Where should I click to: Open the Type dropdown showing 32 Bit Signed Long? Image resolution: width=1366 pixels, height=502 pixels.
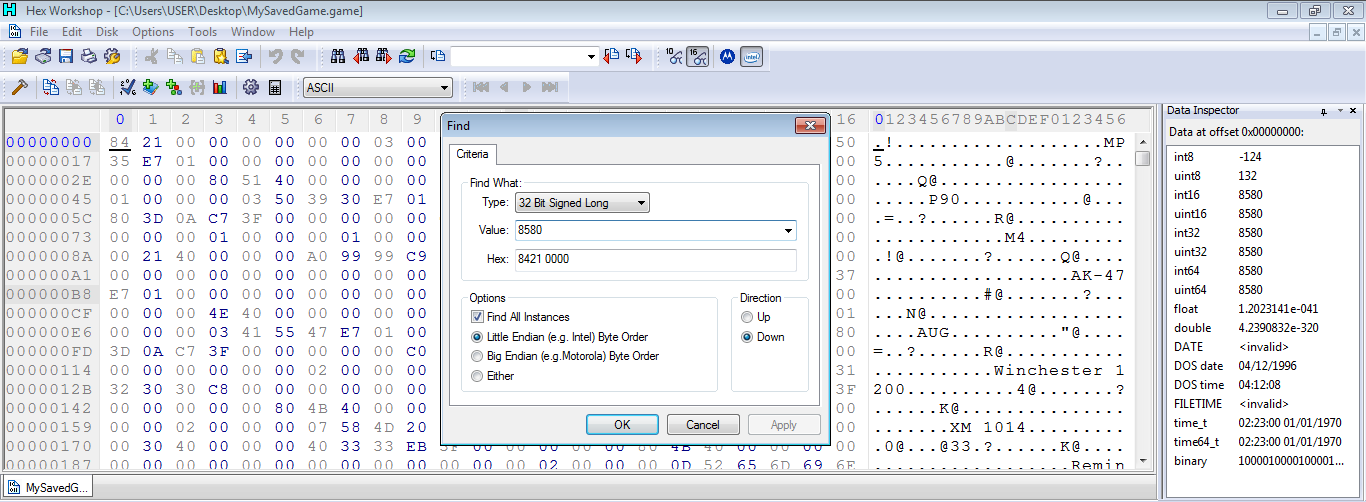pyautogui.click(x=582, y=203)
